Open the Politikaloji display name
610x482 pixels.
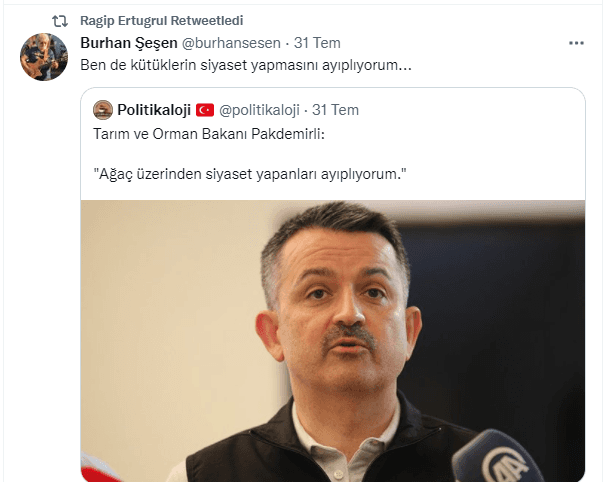click(154, 110)
